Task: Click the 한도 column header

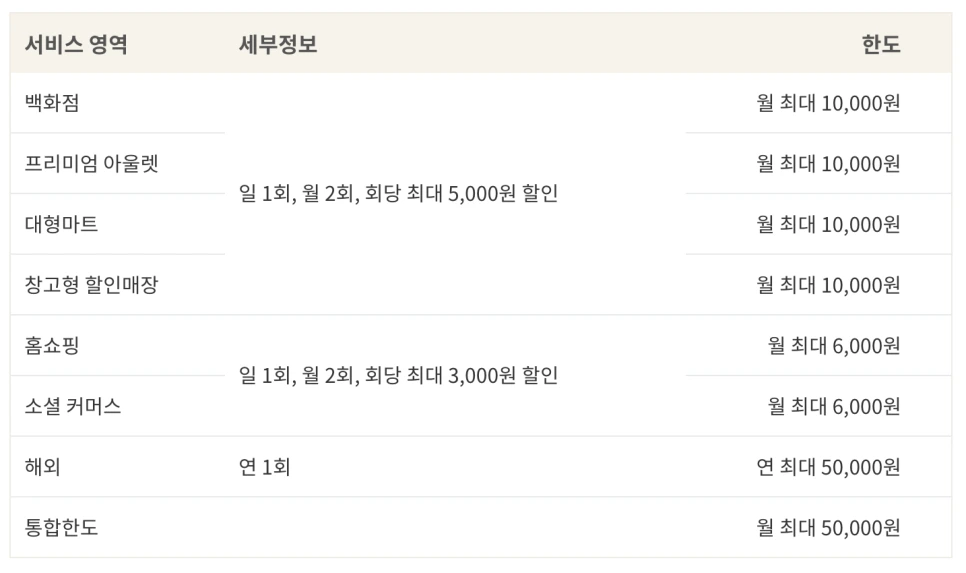Action: pos(881,44)
